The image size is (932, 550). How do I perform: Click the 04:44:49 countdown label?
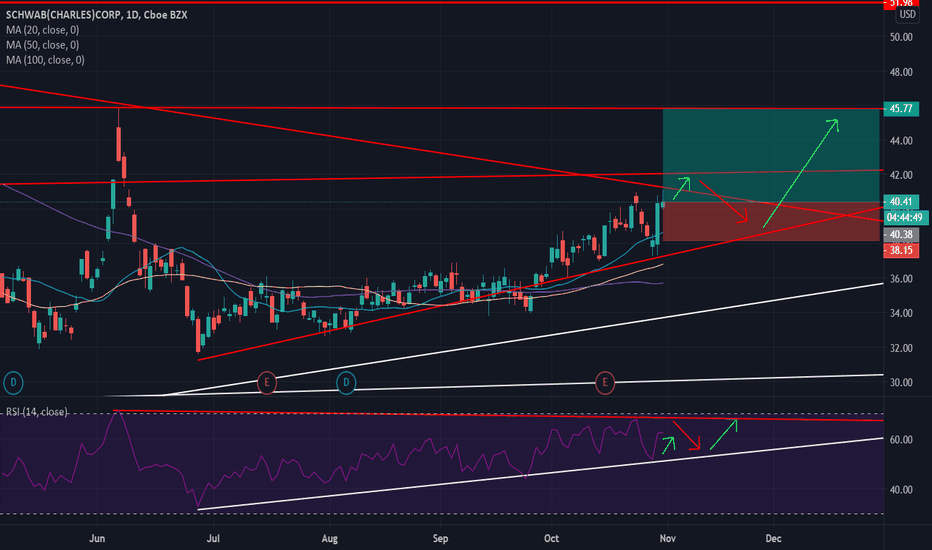[x=906, y=218]
